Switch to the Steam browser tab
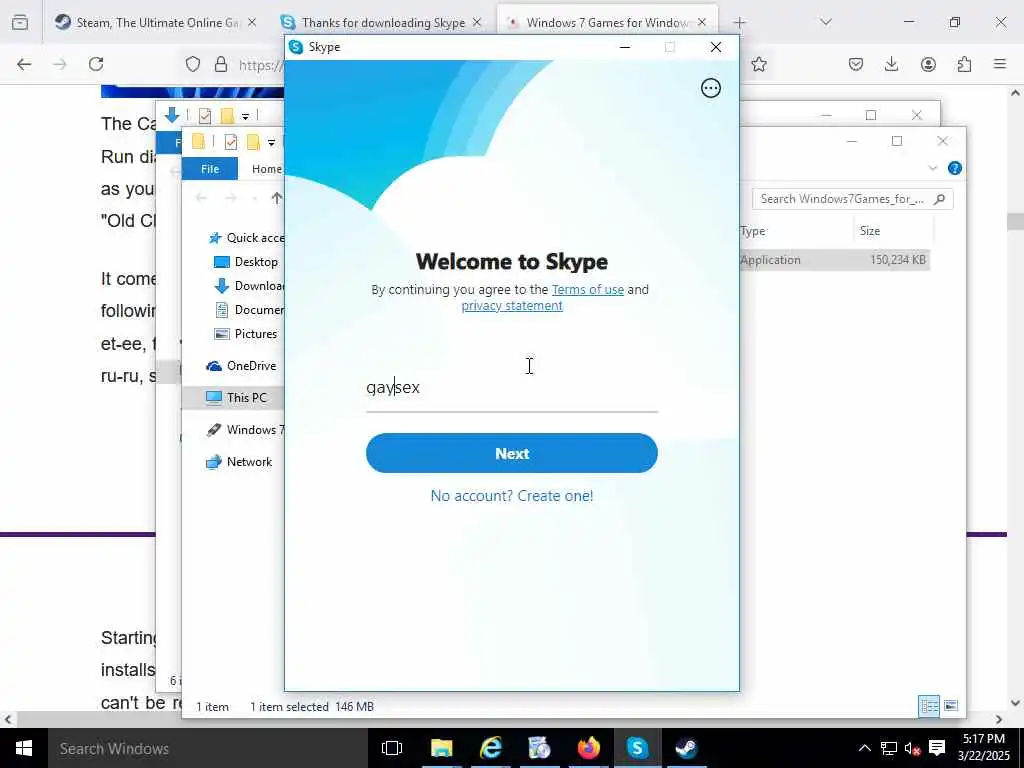This screenshot has width=1024, height=768. [155, 23]
